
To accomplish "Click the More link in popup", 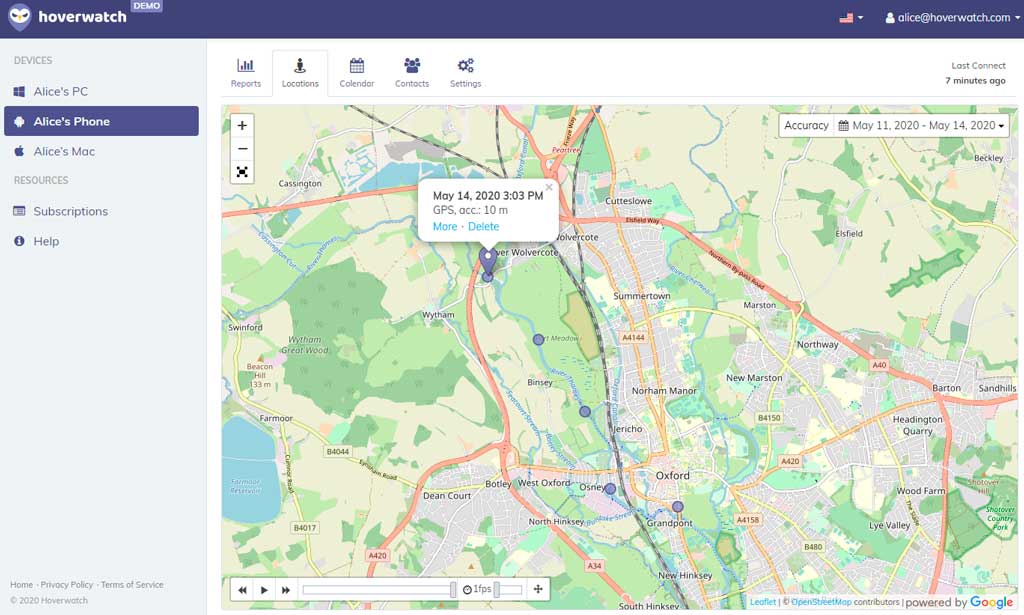I will pyautogui.click(x=444, y=227).
